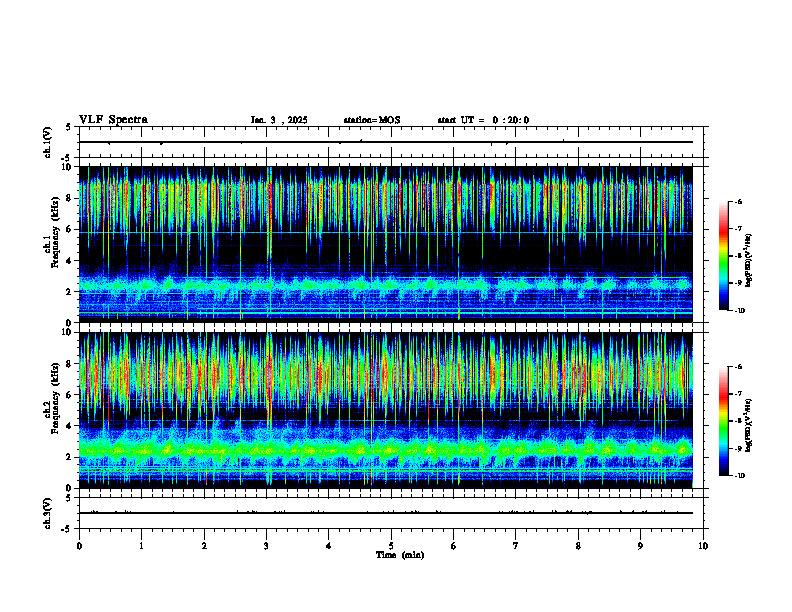This screenshot has height=612, width=792.
Task: Click the "-6" value on ch.1 color bar
Action: pos(738,202)
